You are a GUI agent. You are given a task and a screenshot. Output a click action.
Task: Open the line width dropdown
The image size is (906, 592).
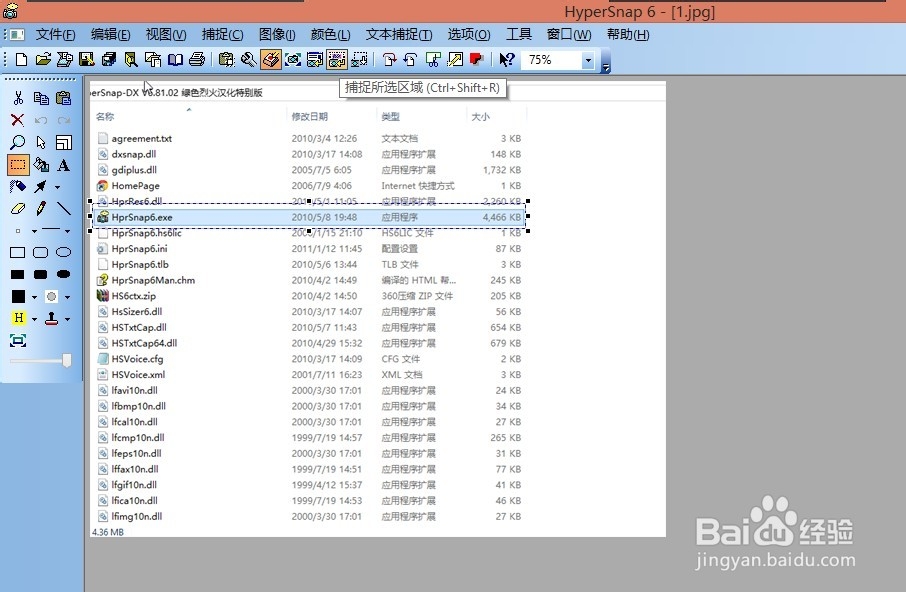point(34,231)
